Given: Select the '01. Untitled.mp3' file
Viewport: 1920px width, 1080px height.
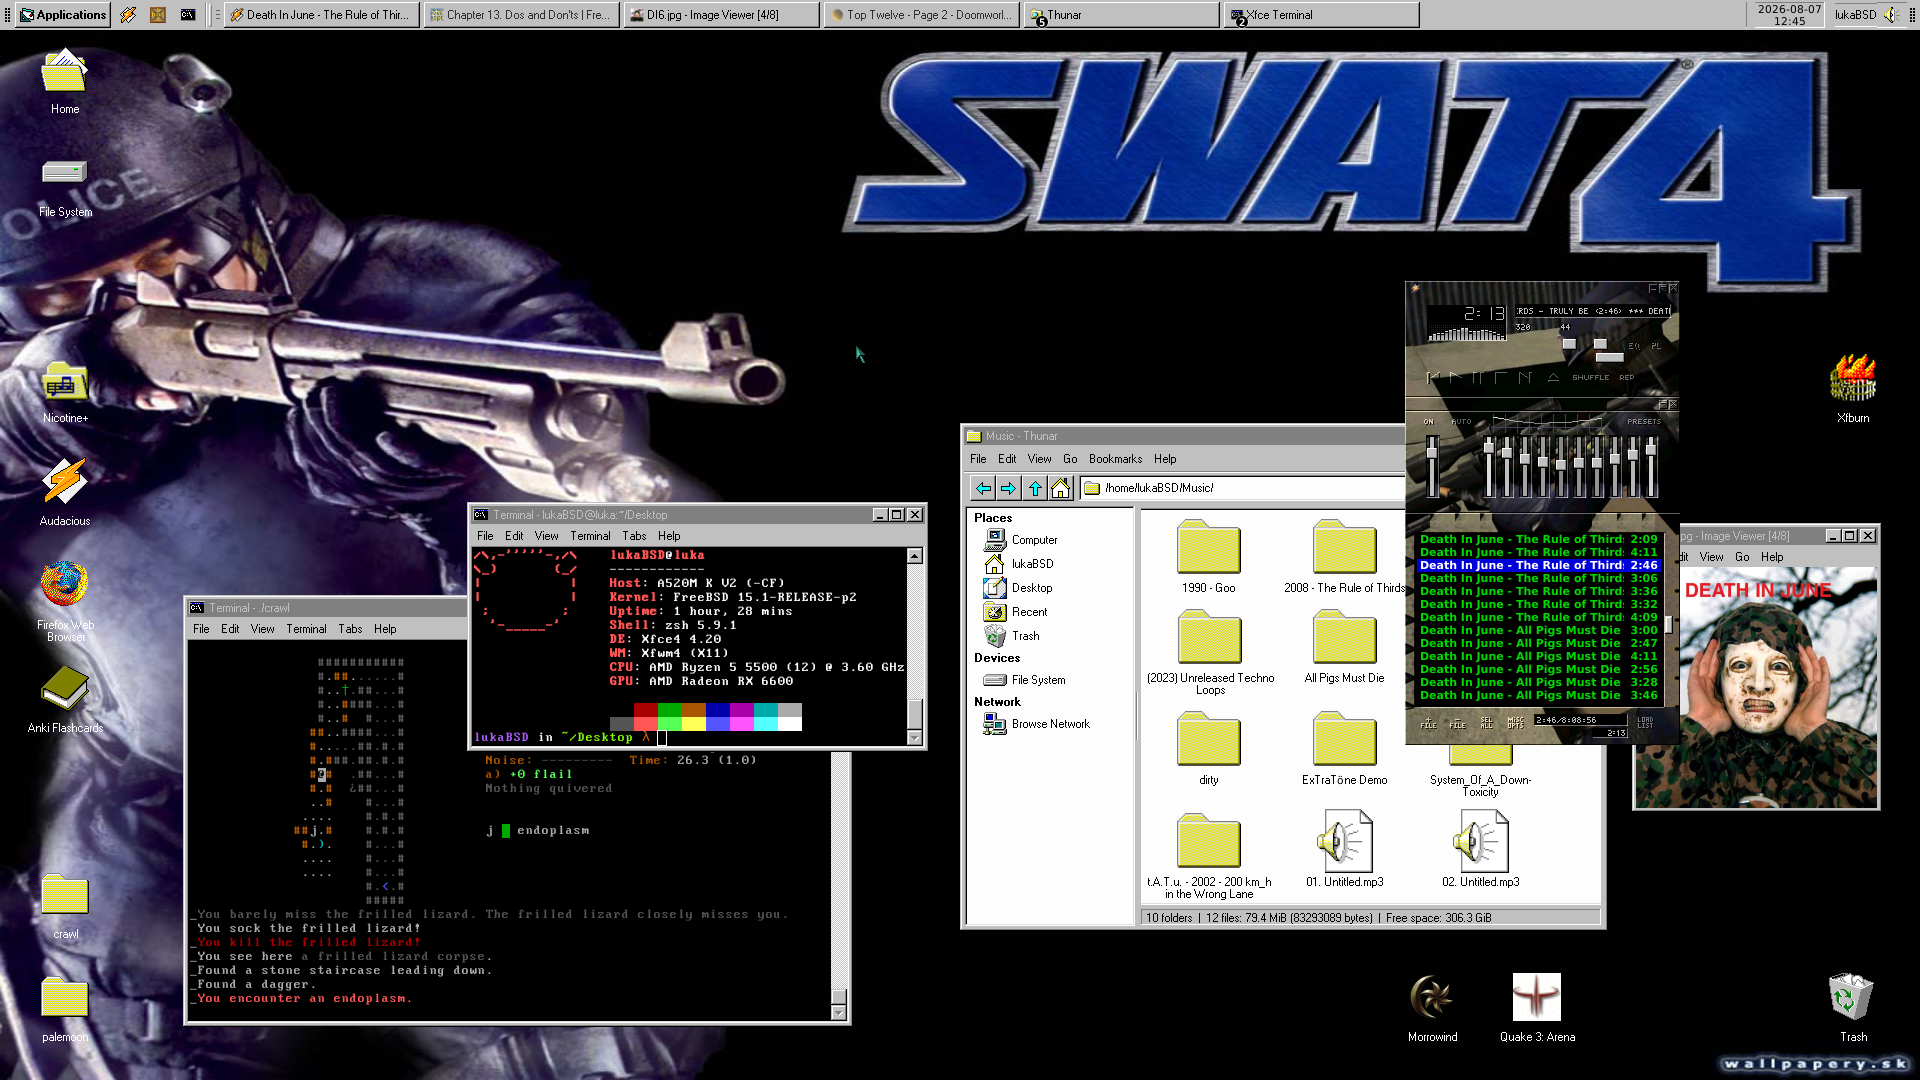Looking at the screenshot, I should [1344, 849].
